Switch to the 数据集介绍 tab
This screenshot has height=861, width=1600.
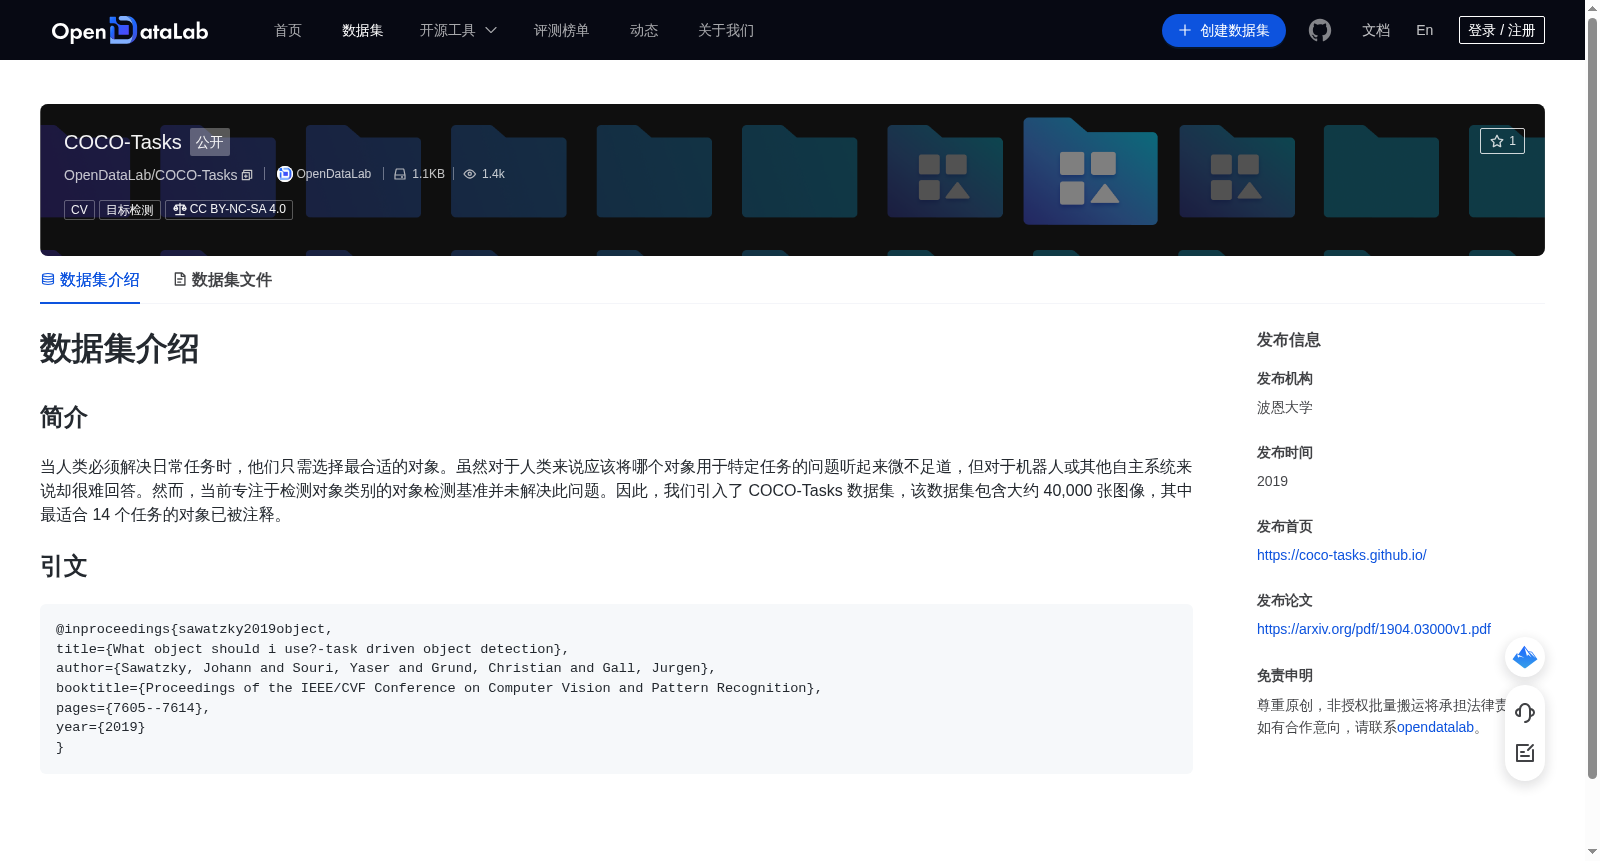coord(90,280)
